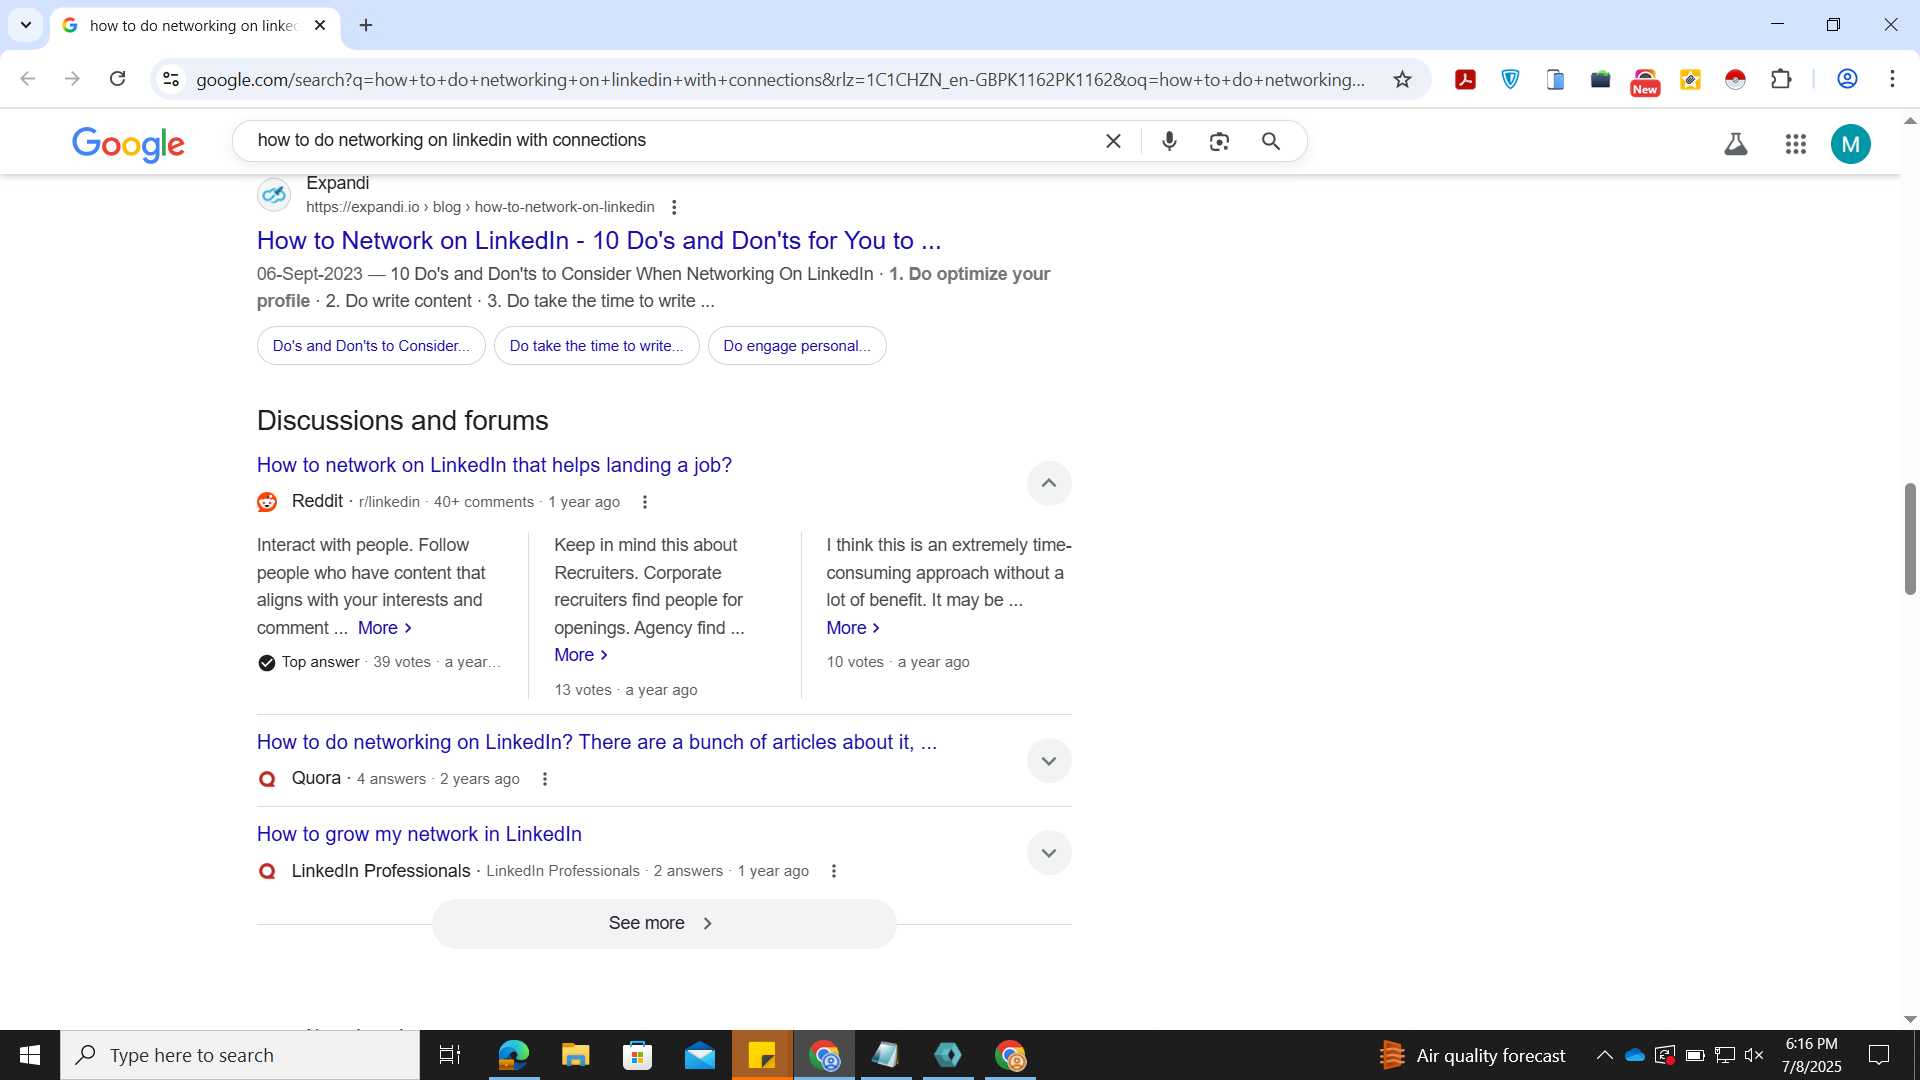1920x1080 pixels.
Task: Click Do engage personal chip
Action: click(797, 346)
